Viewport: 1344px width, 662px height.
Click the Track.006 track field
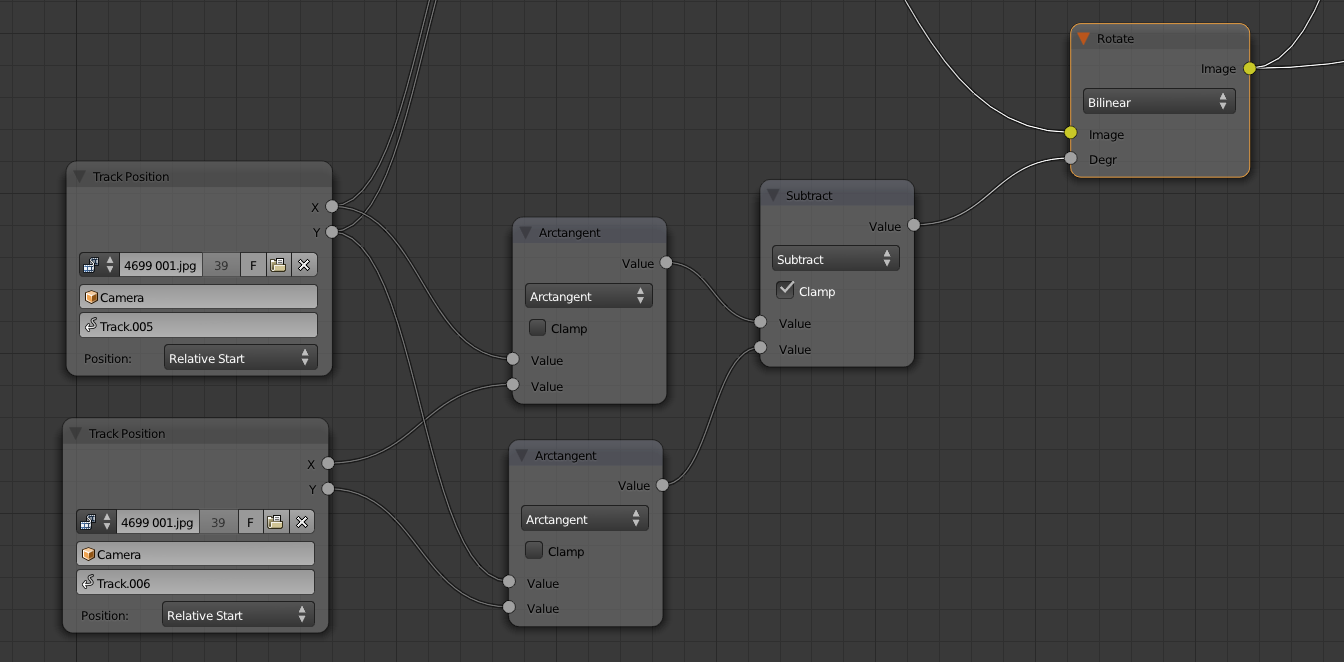(x=195, y=583)
